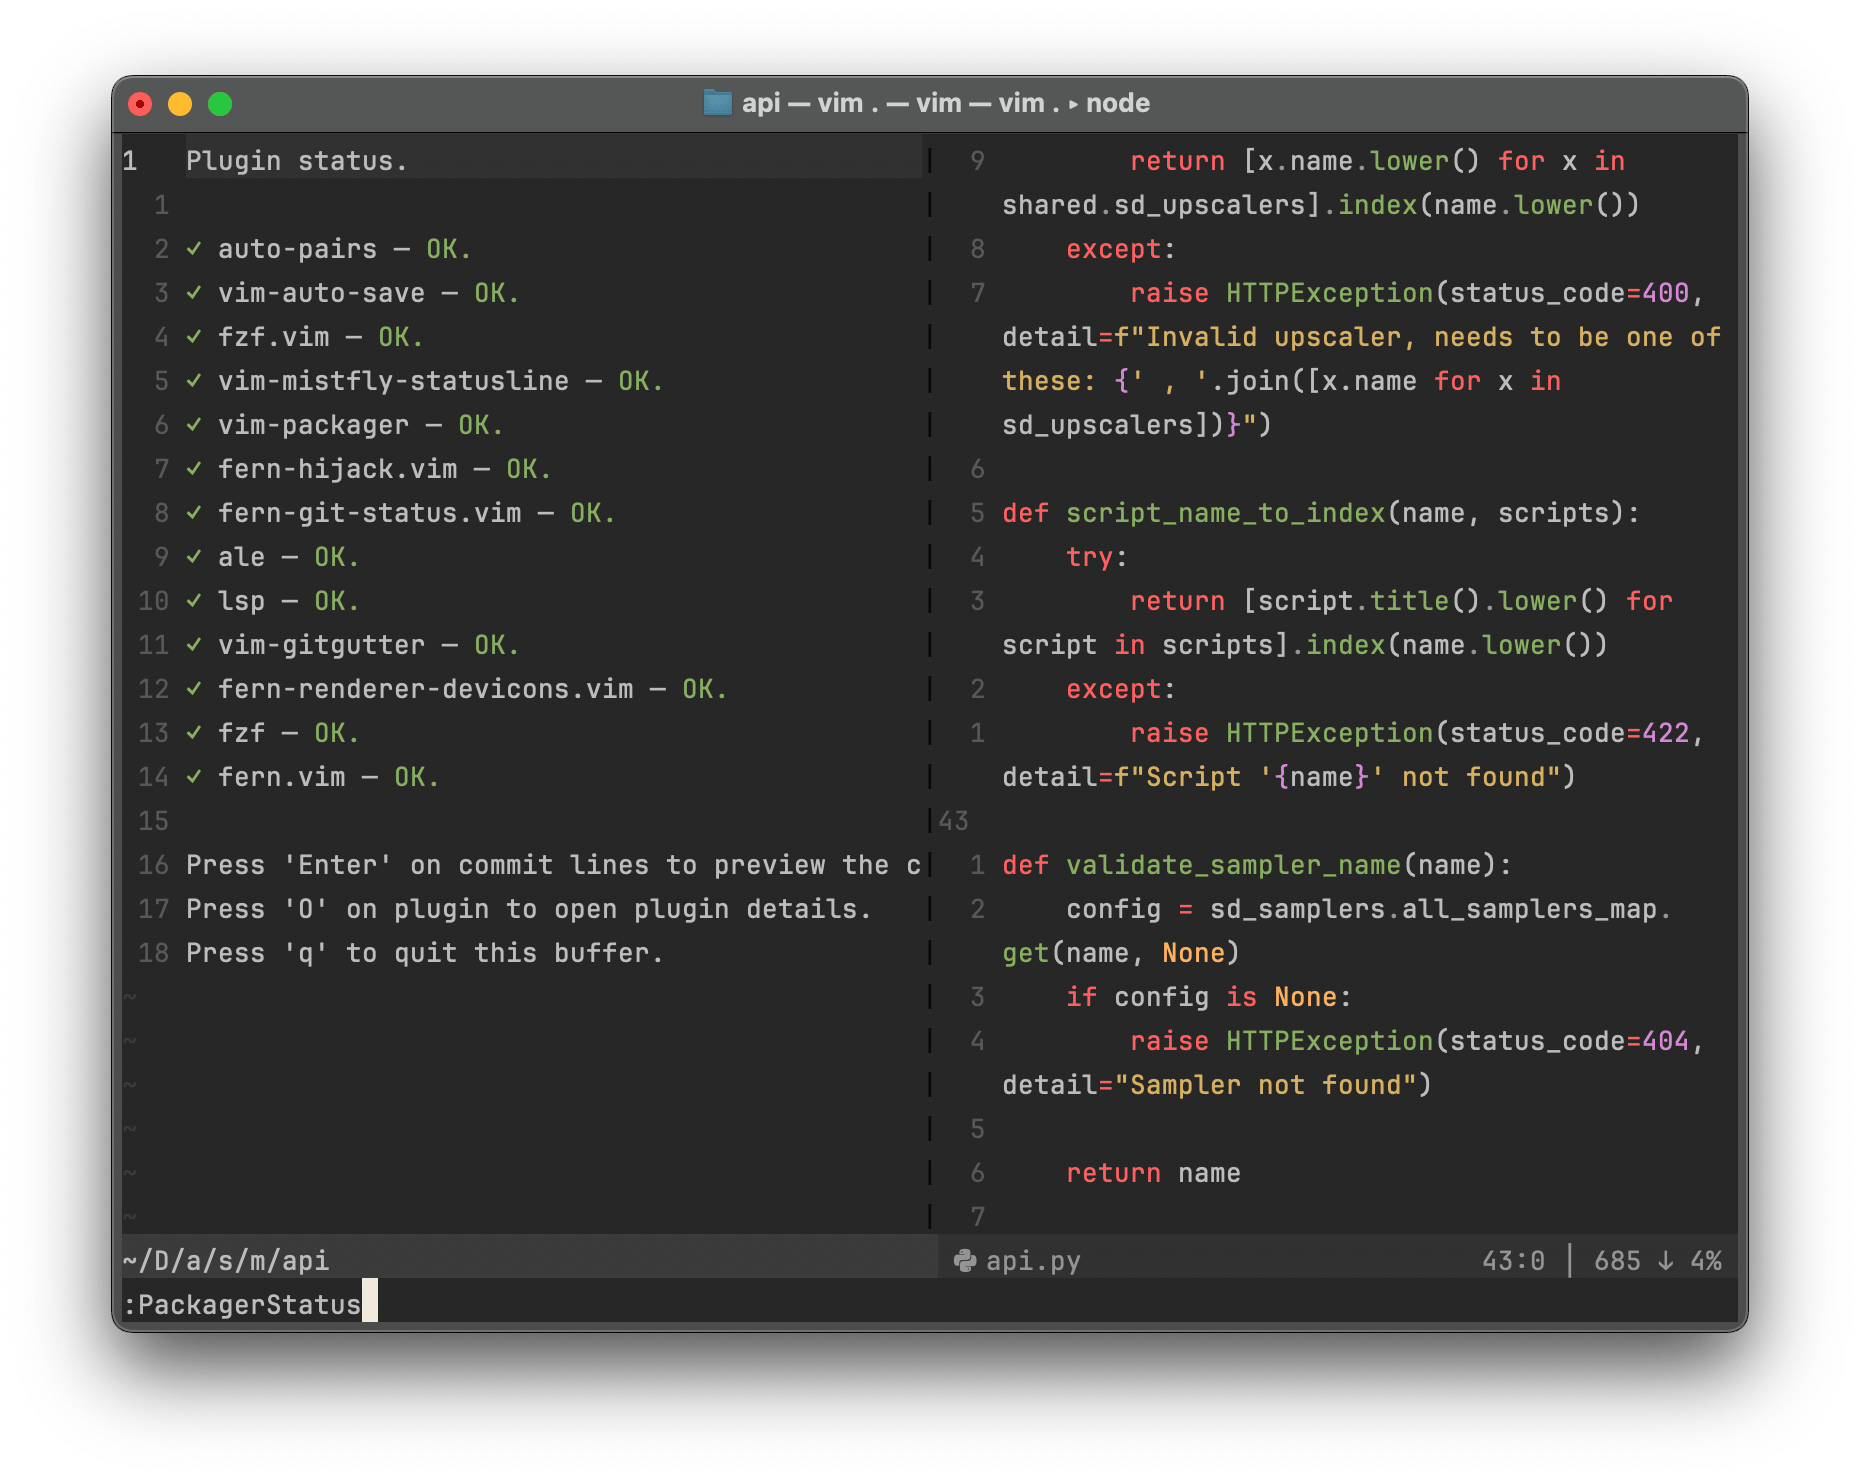Viewport: 1860px width, 1480px height.
Task: Click the 43:0 cursor position indicator
Action: coord(1514,1261)
